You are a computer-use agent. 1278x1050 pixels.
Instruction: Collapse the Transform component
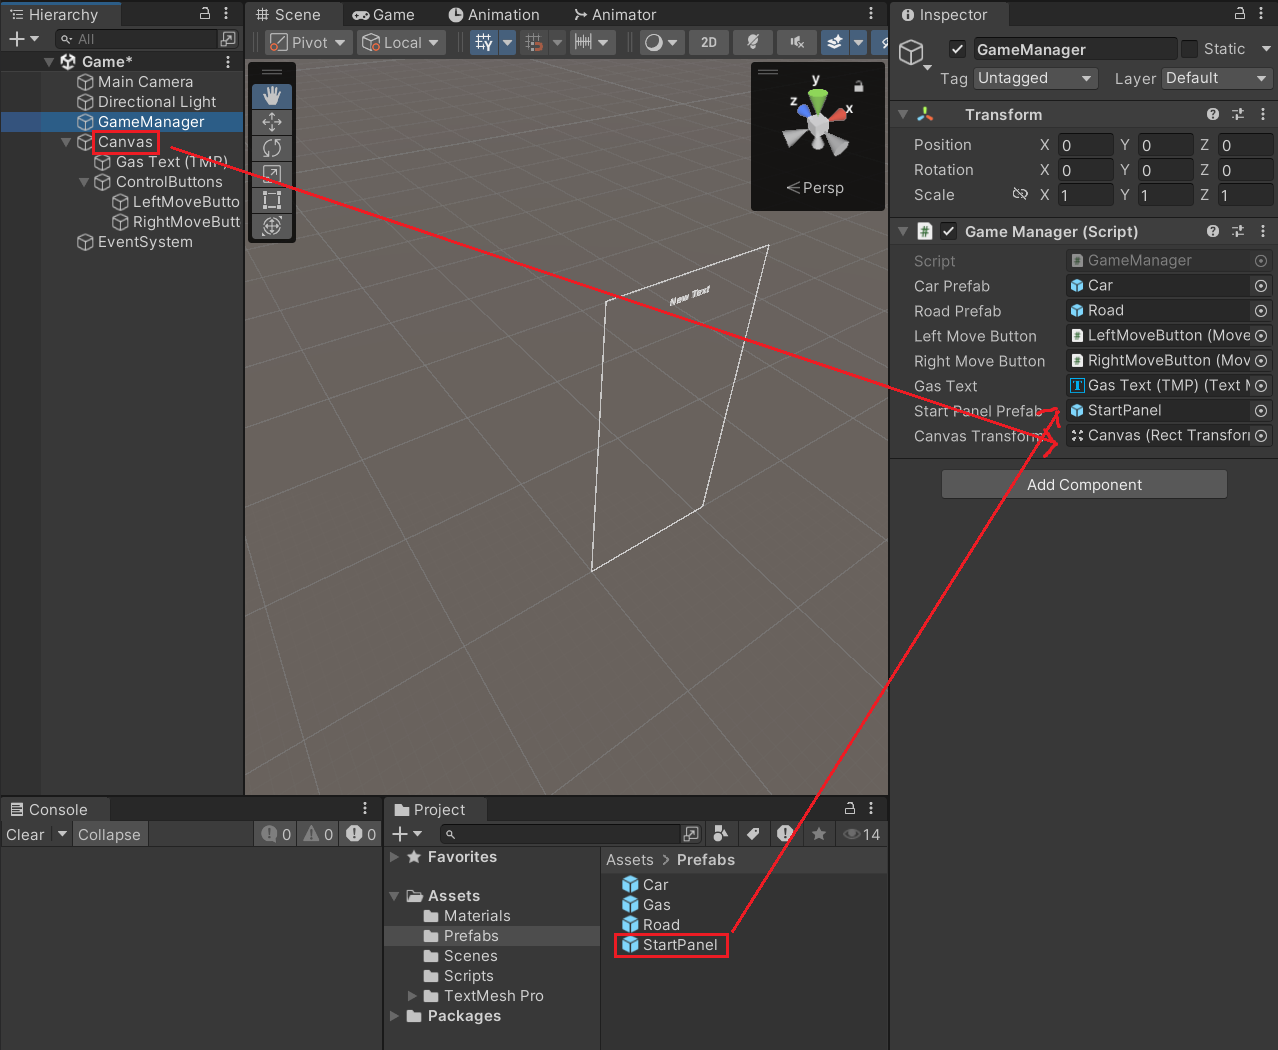point(903,115)
